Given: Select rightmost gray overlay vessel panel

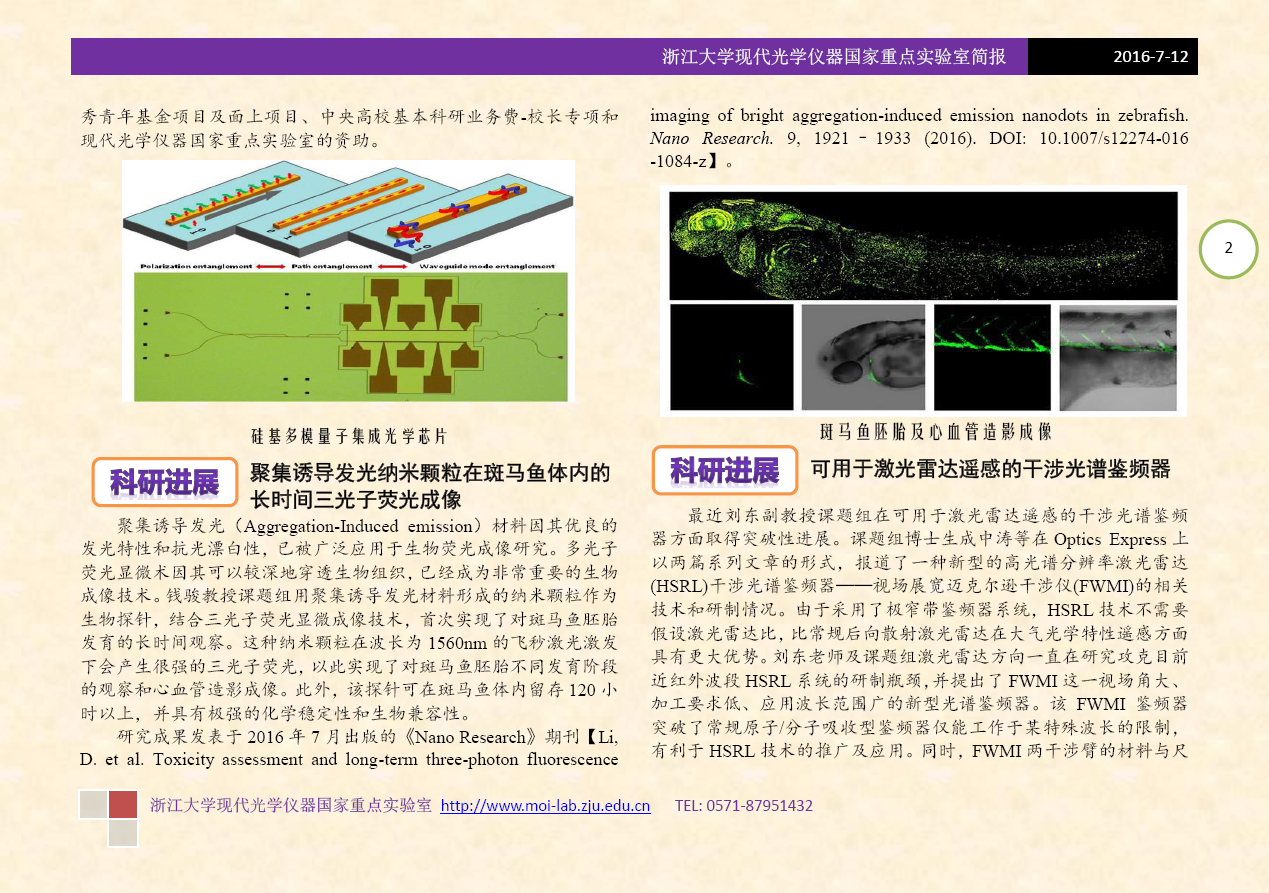Looking at the screenshot, I should click(x=1118, y=357).
